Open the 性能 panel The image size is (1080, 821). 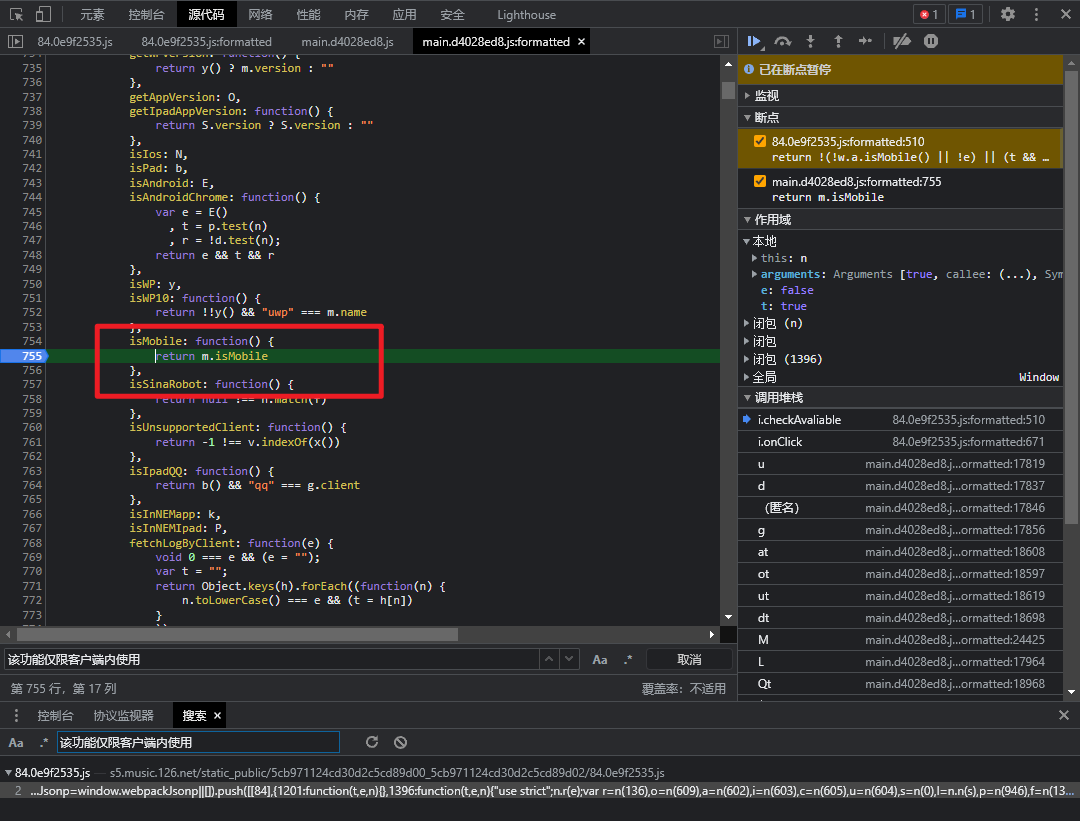308,14
